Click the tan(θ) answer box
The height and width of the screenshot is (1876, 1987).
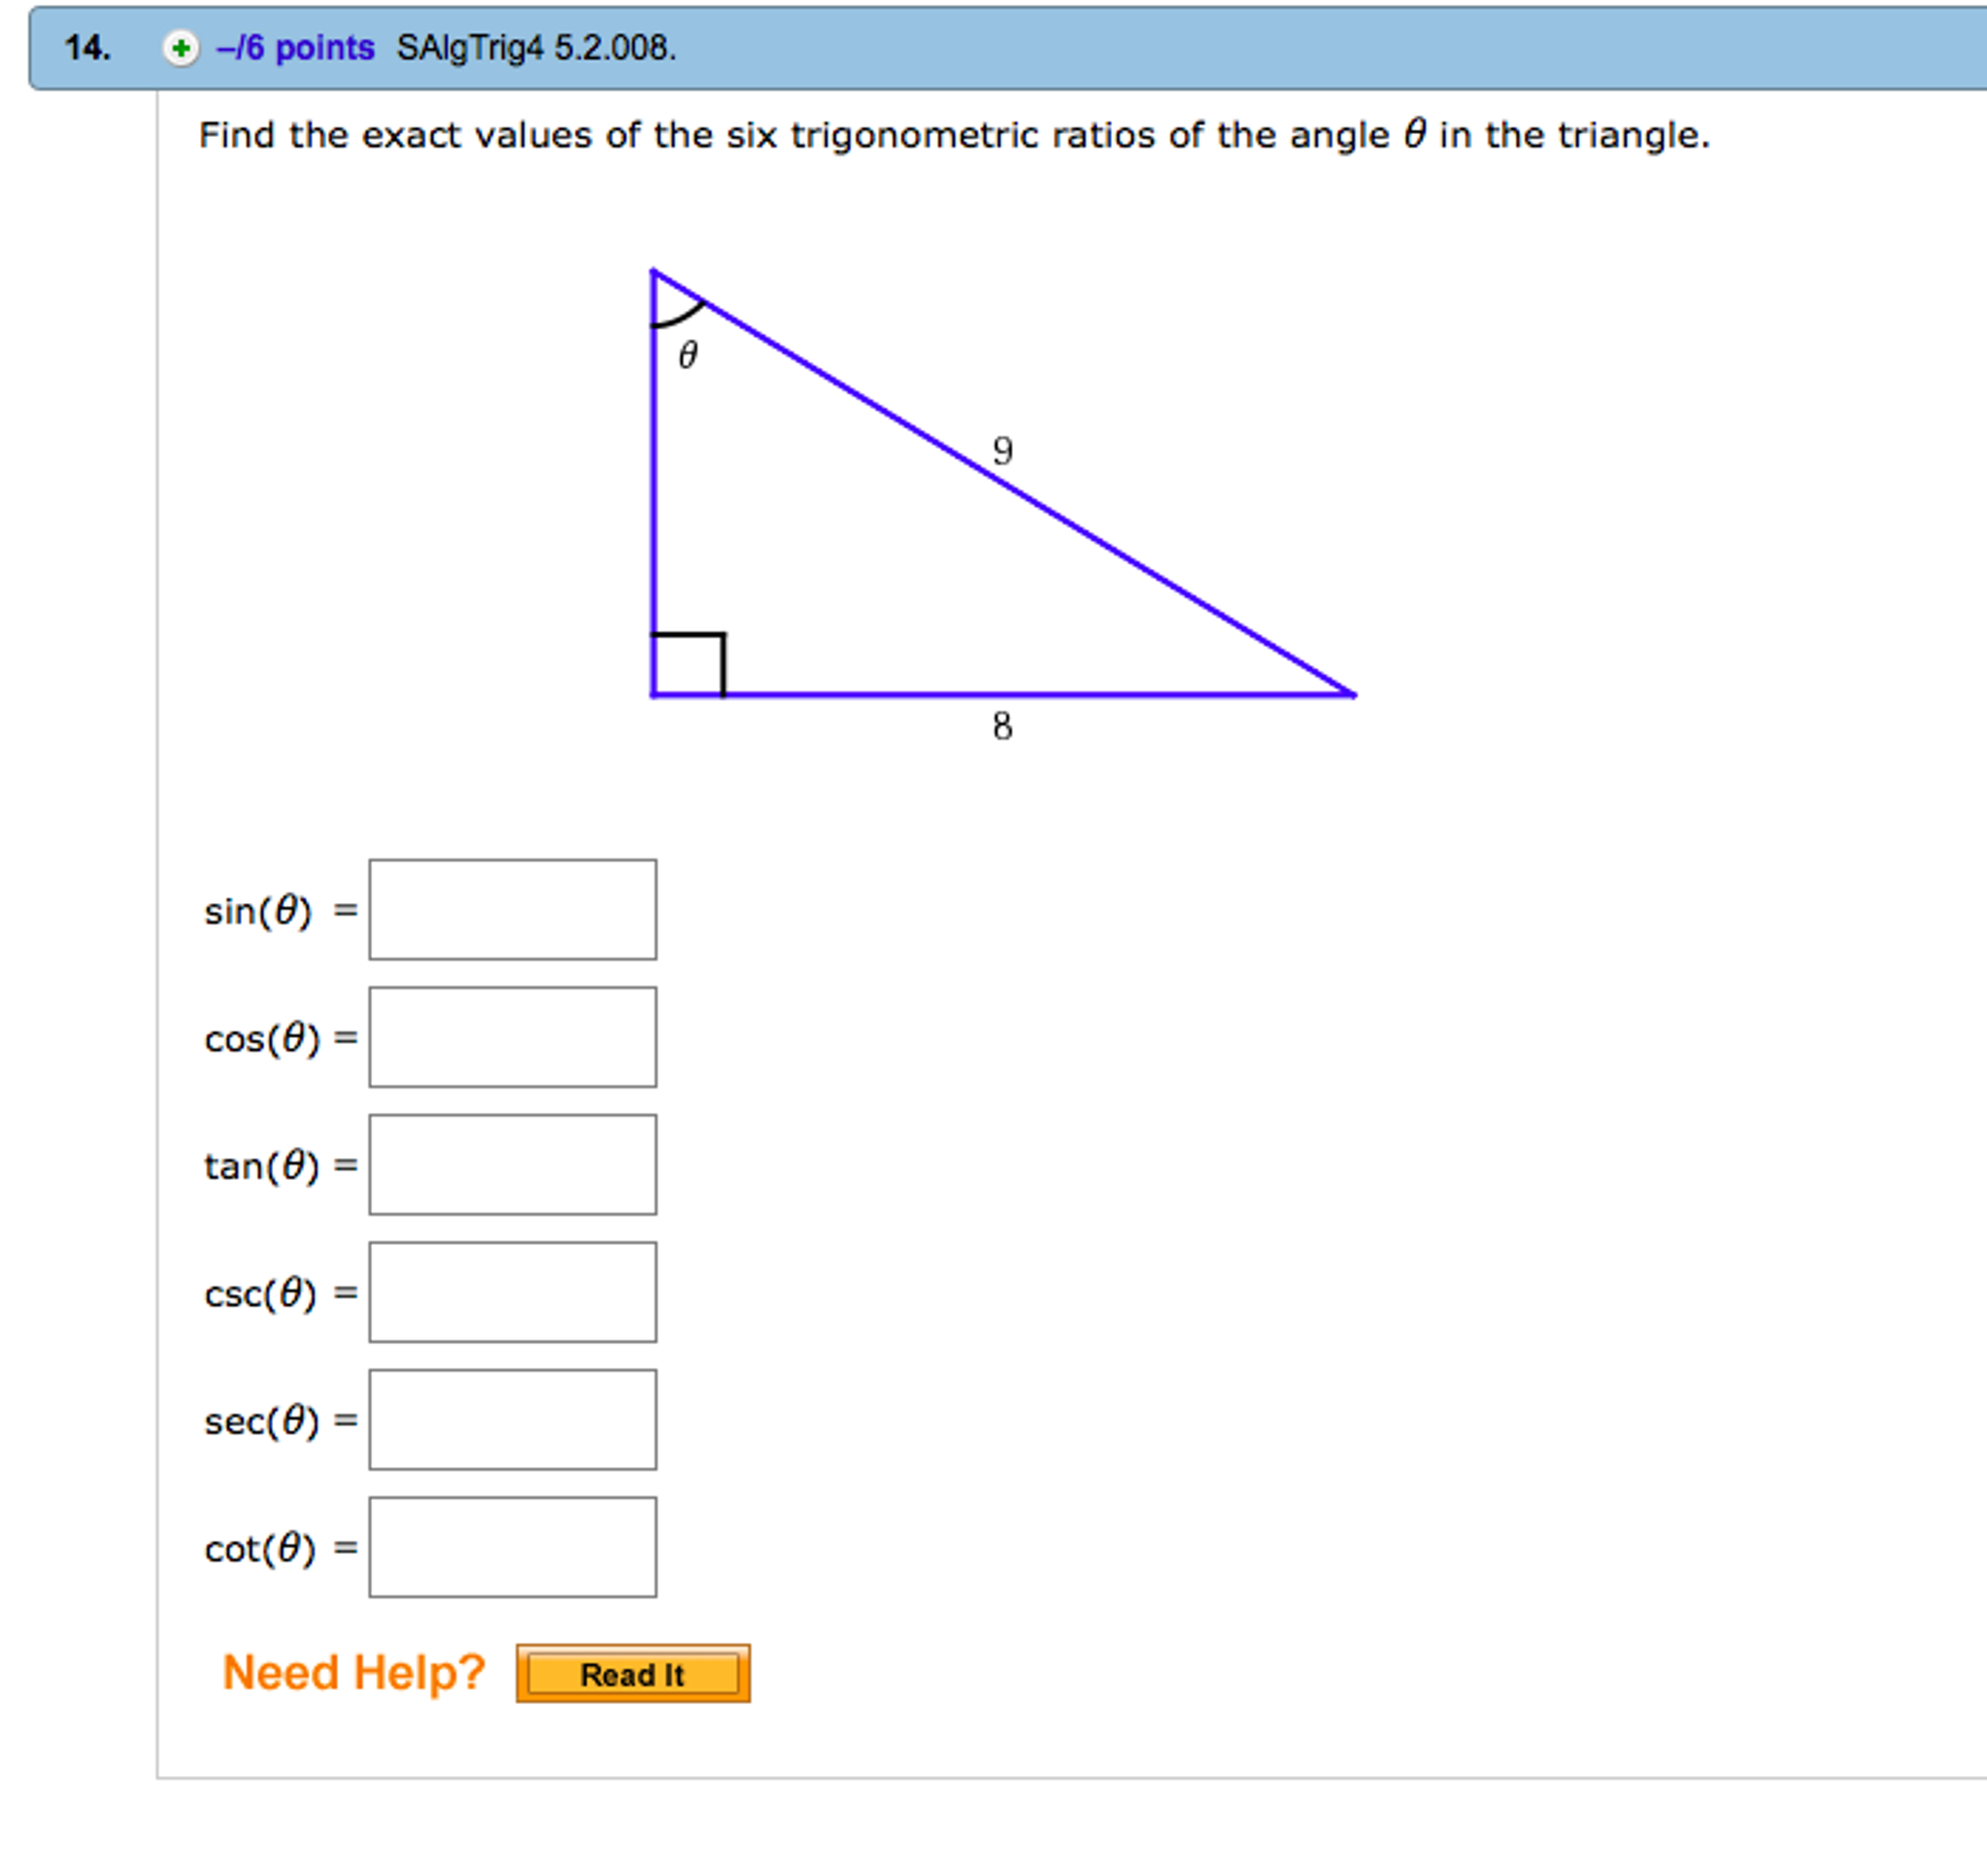coord(513,1164)
